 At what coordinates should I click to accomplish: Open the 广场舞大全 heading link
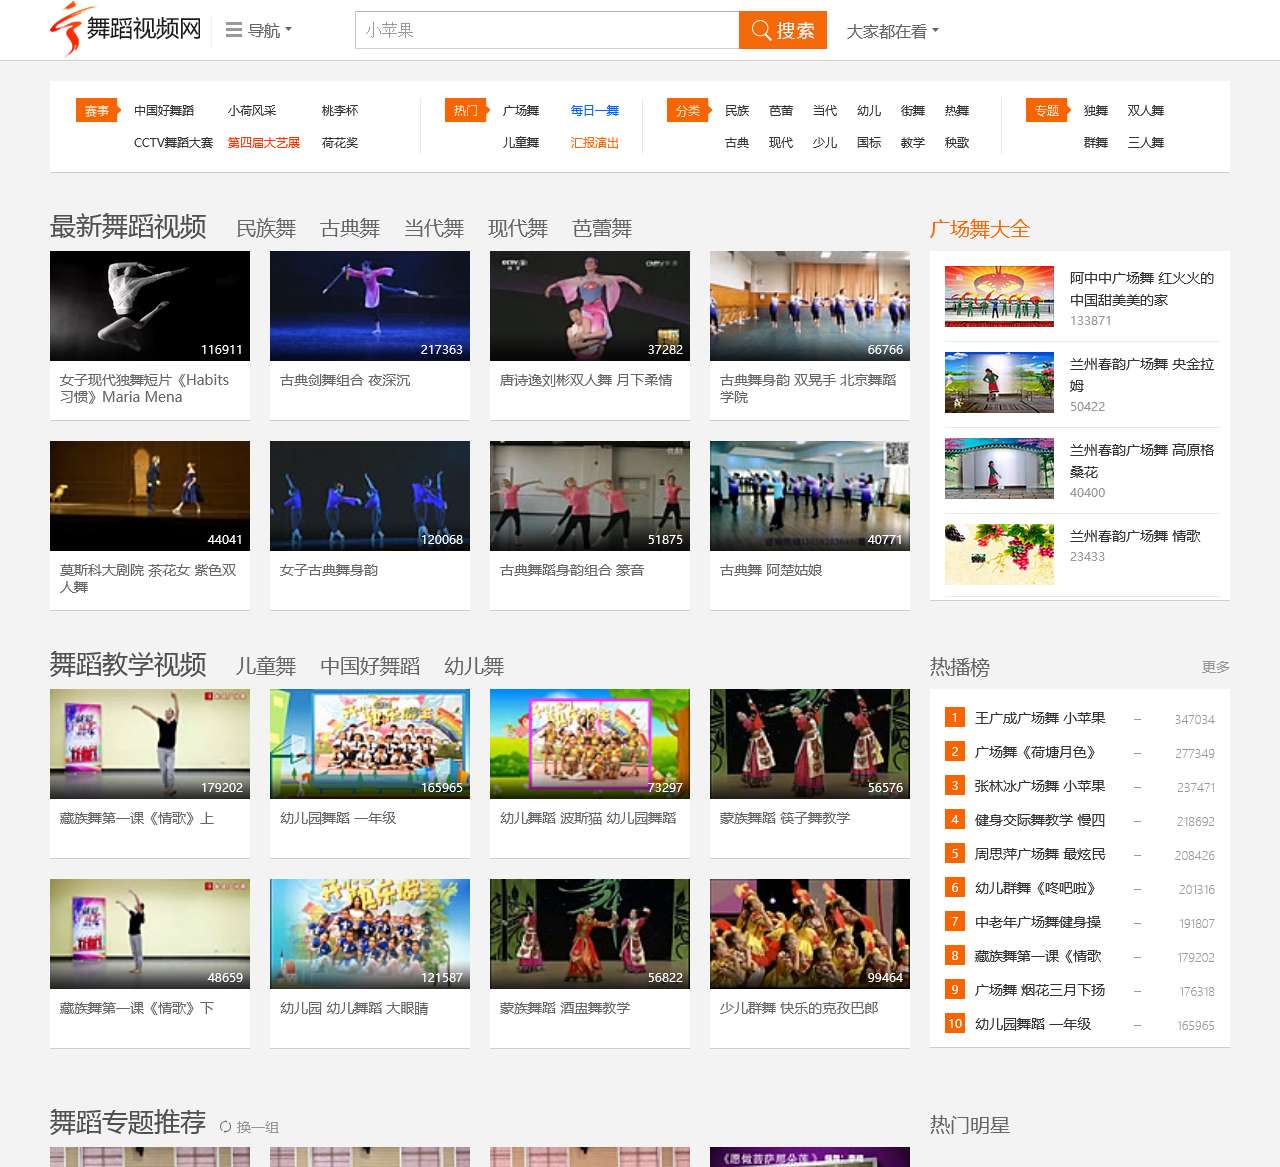pos(979,229)
